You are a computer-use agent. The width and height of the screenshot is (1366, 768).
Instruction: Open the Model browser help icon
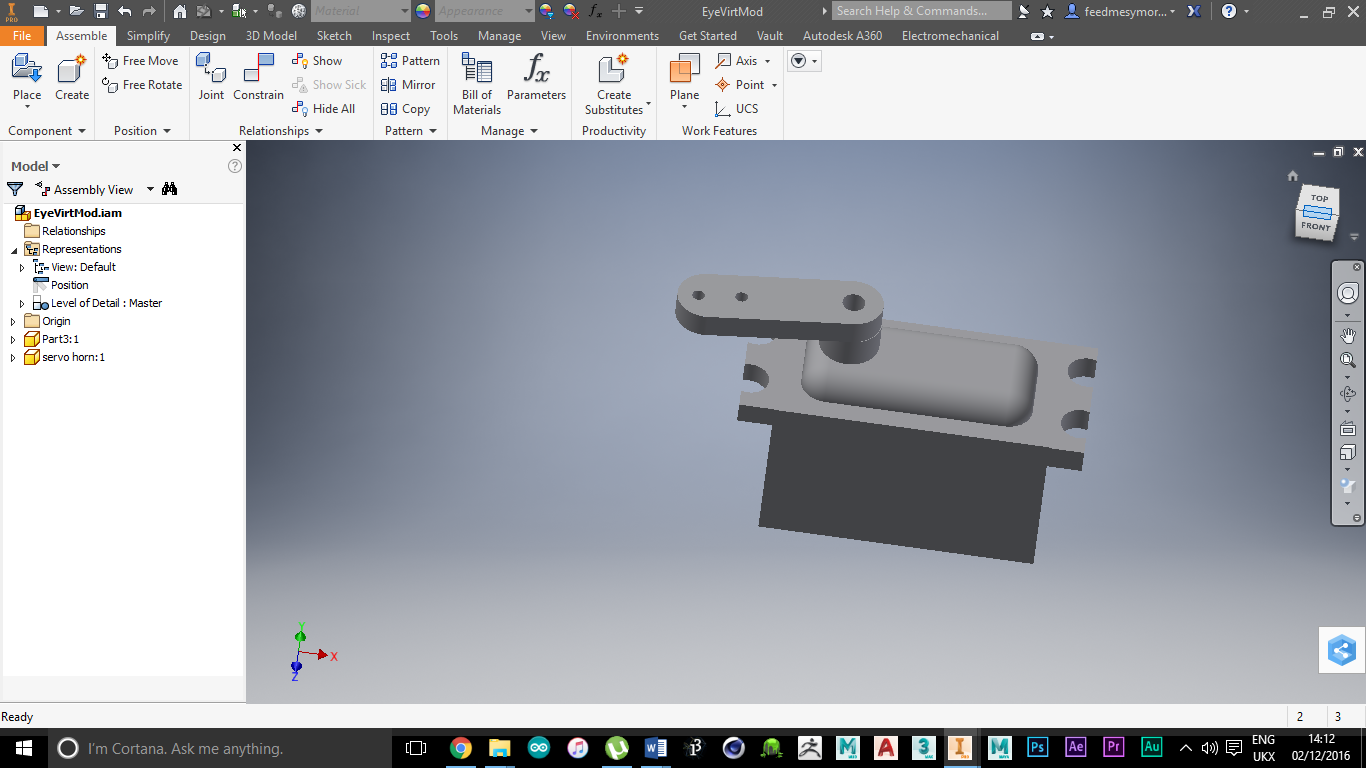coord(235,166)
